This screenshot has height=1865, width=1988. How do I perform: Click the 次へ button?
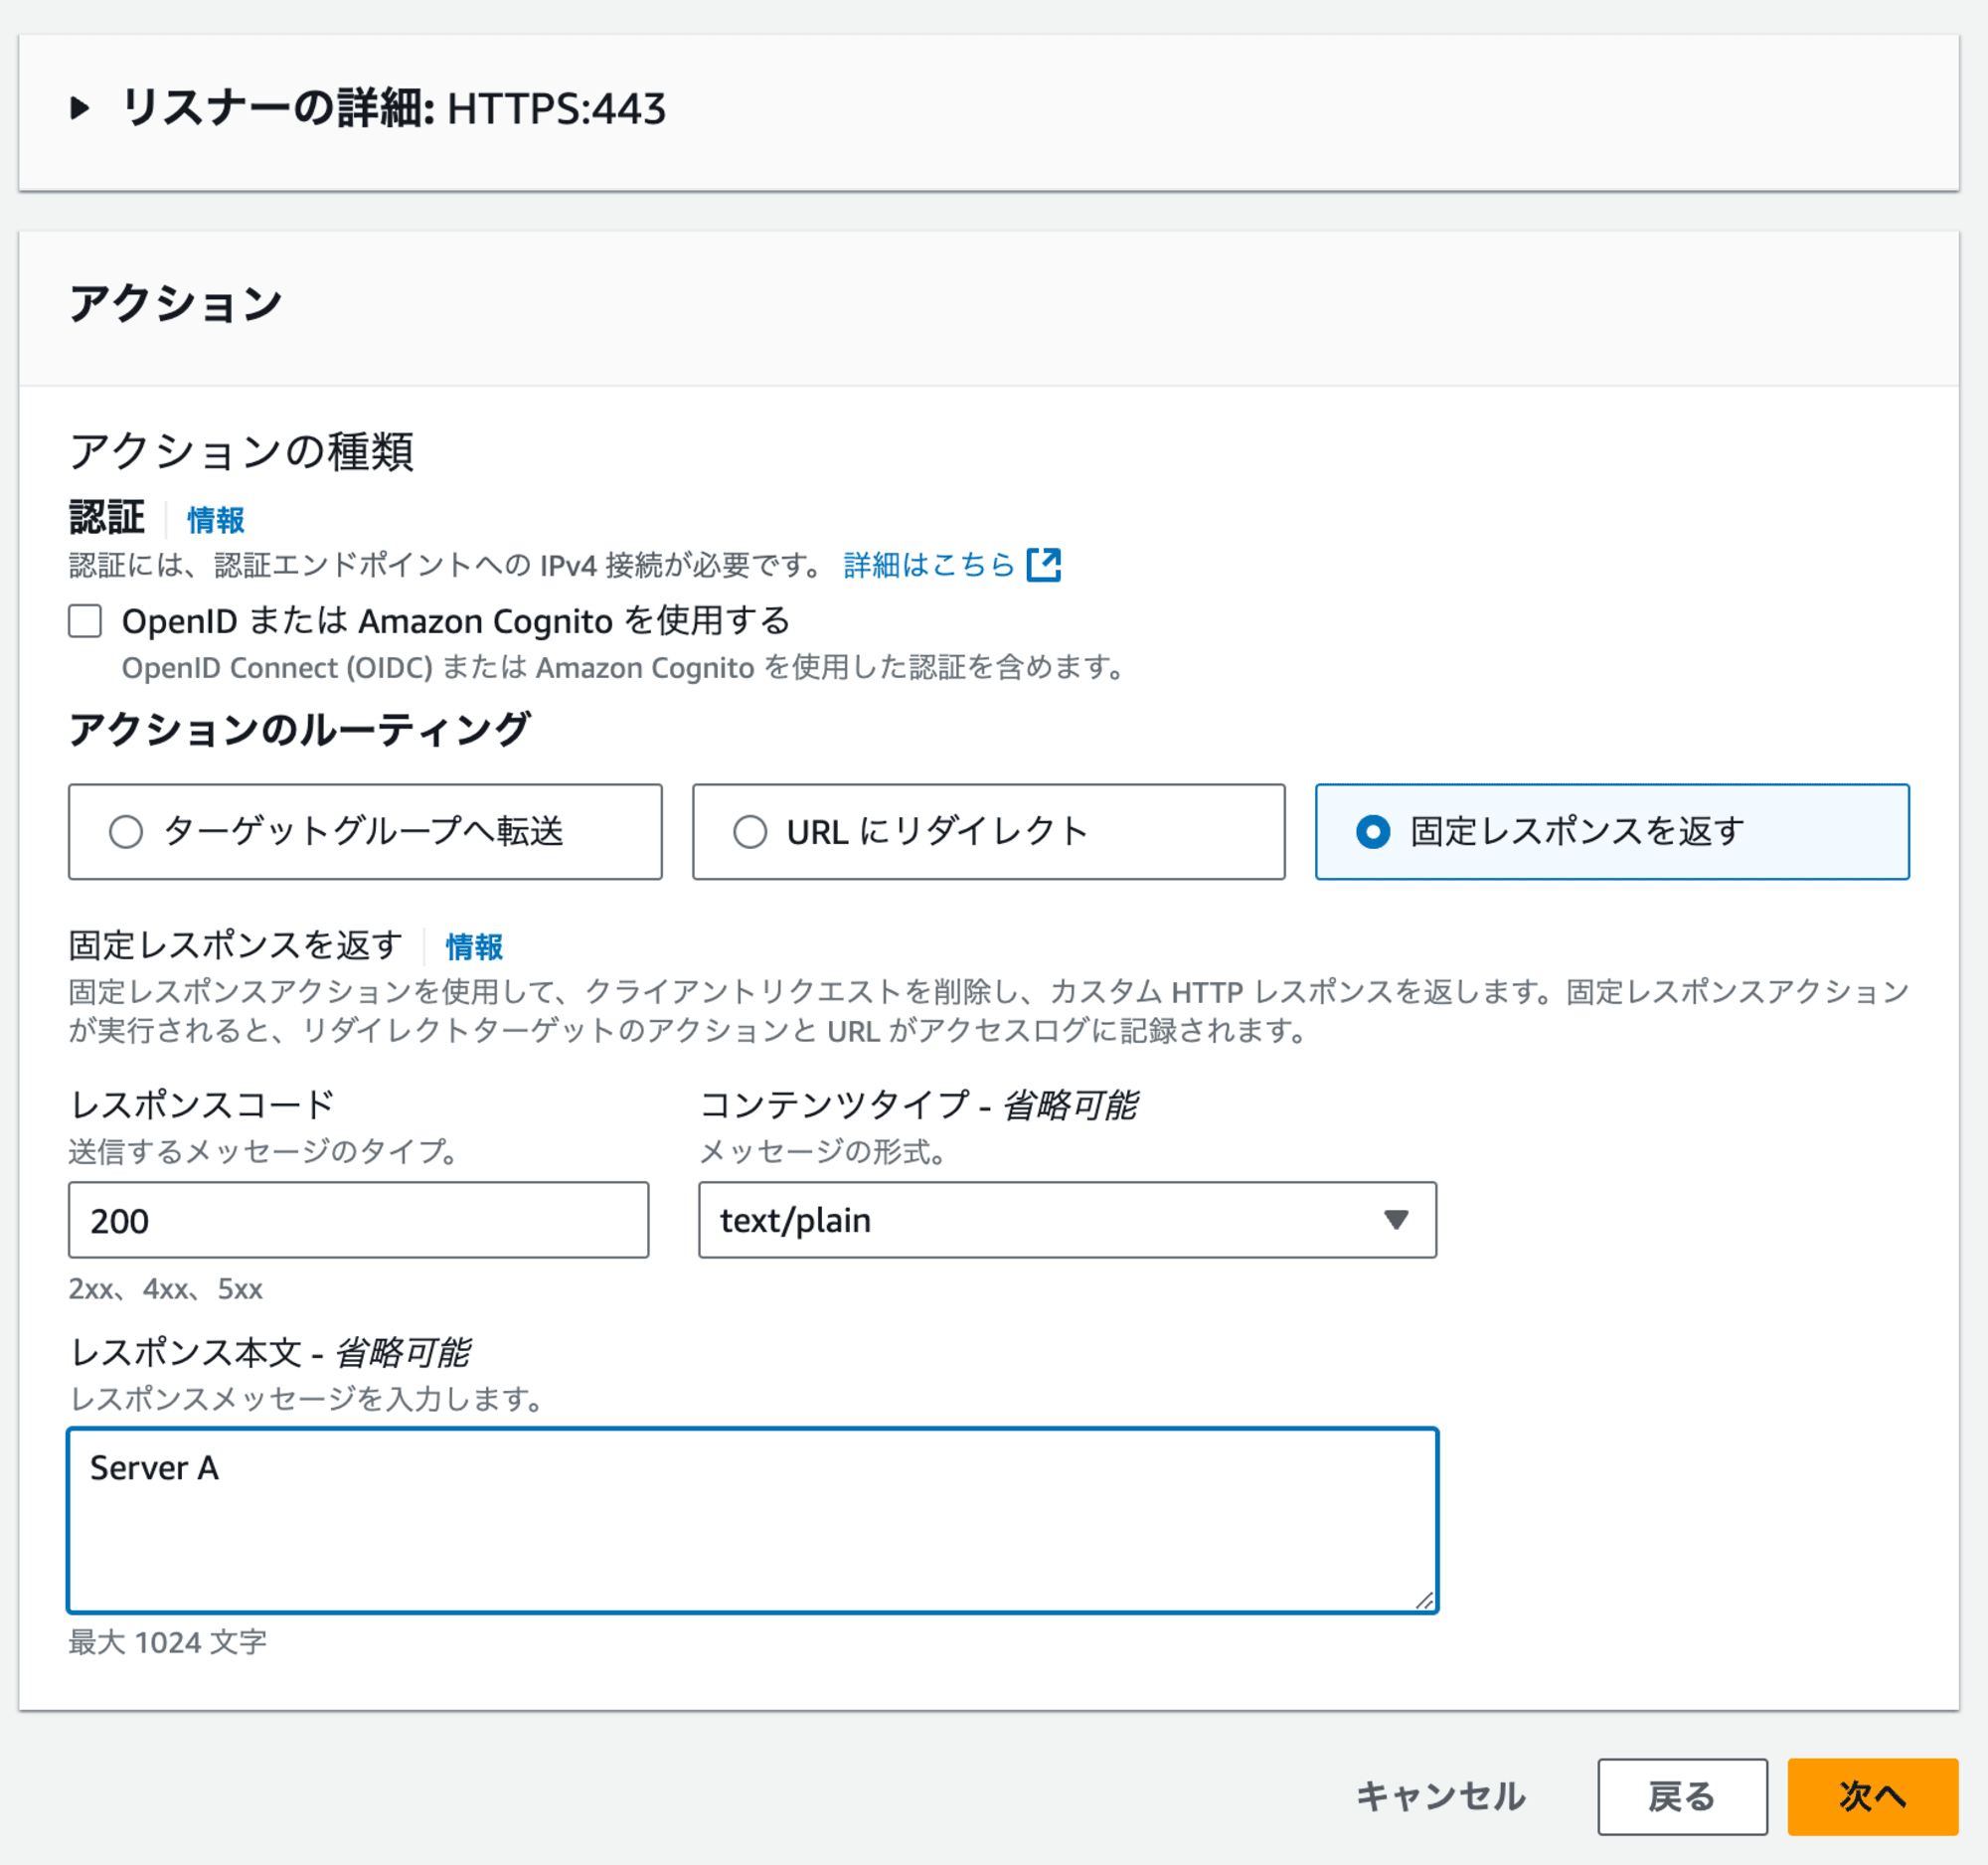click(x=1873, y=1797)
